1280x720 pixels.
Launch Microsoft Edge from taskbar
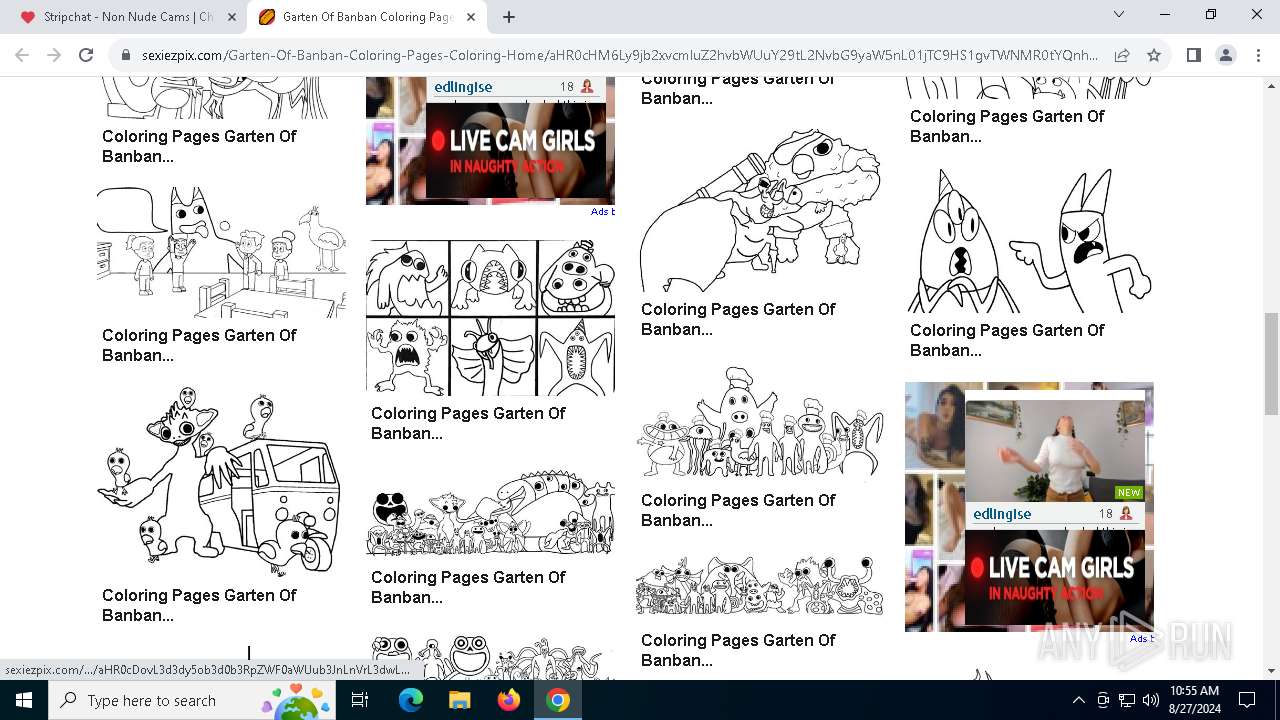[x=411, y=700]
